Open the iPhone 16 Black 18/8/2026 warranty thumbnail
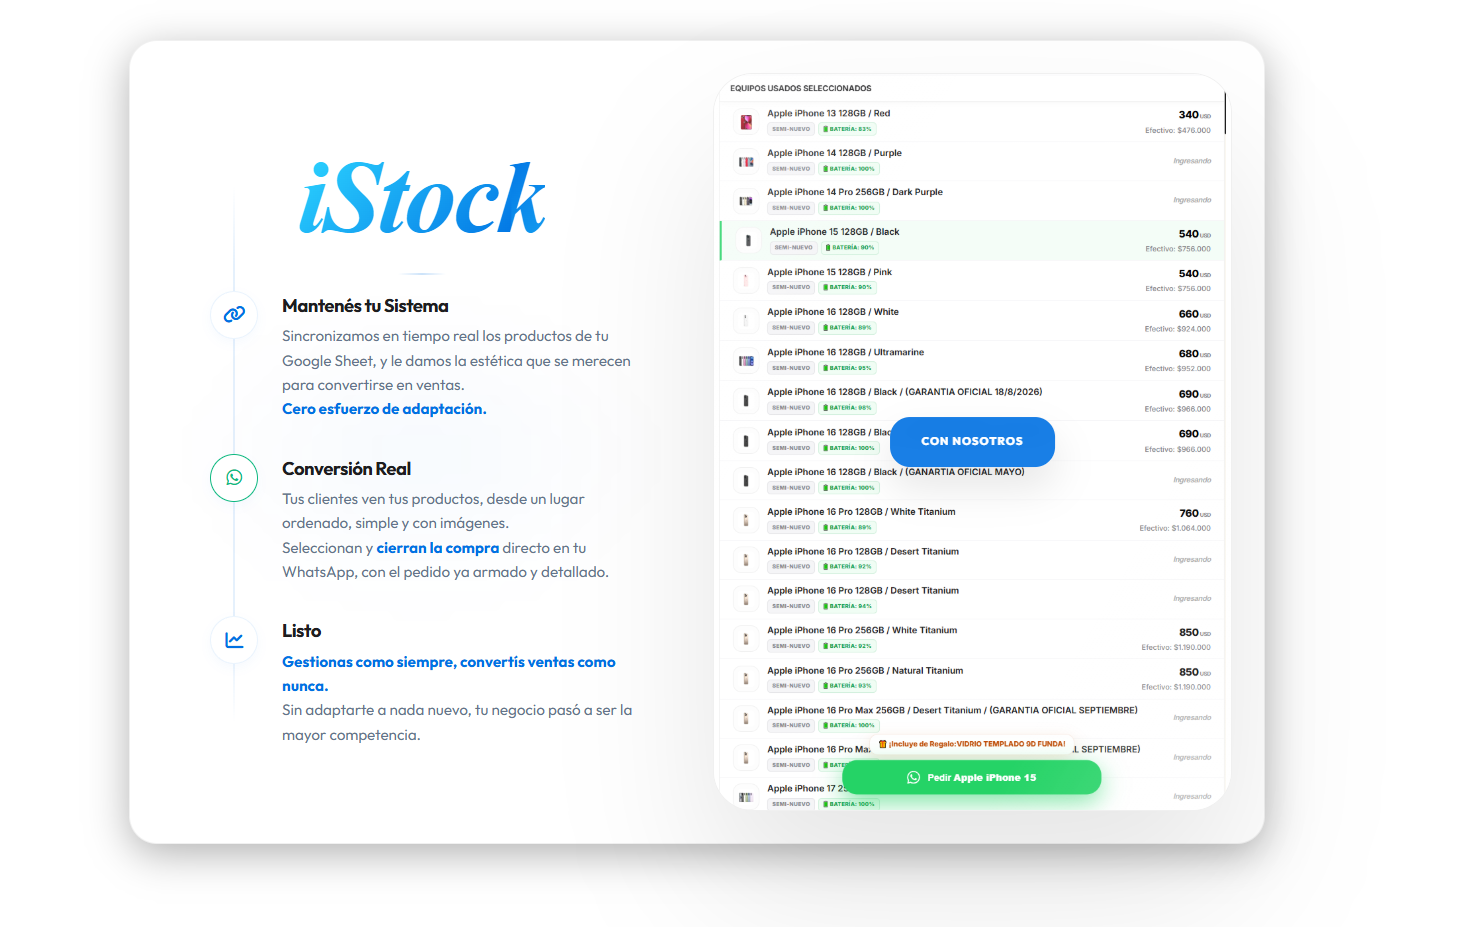 tap(746, 401)
